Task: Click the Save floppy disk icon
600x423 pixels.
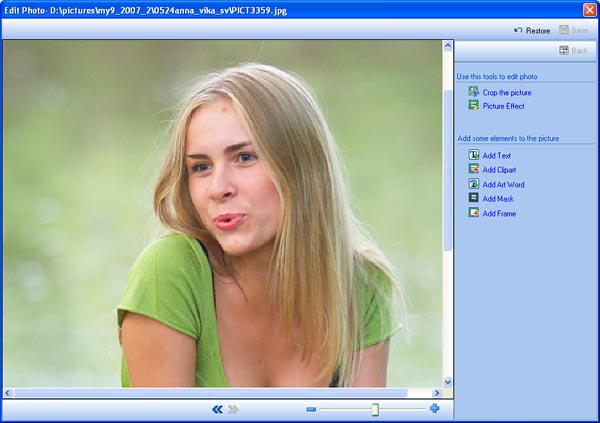Action: tap(564, 29)
